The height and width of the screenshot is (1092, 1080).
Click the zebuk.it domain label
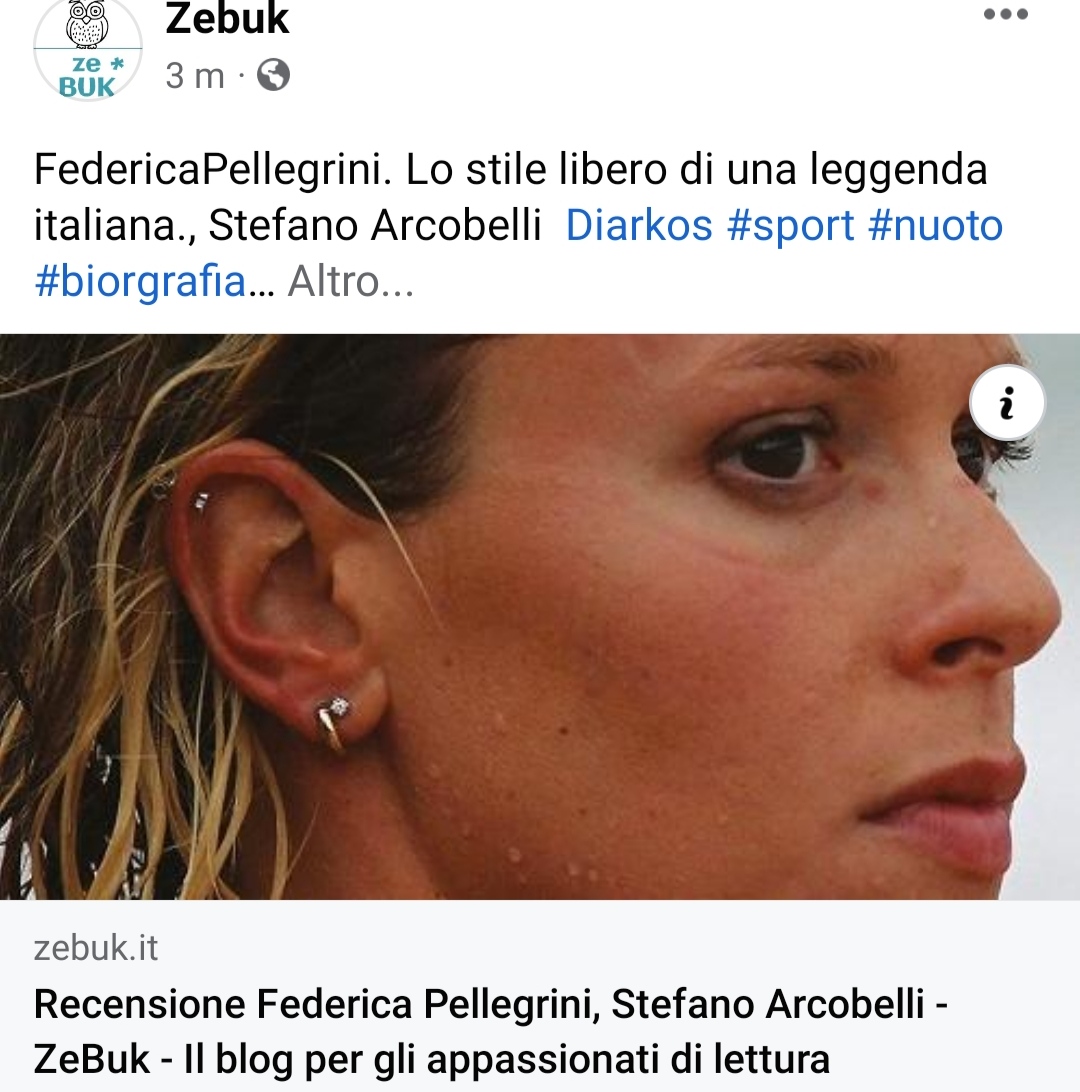pyautogui.click(x=96, y=948)
